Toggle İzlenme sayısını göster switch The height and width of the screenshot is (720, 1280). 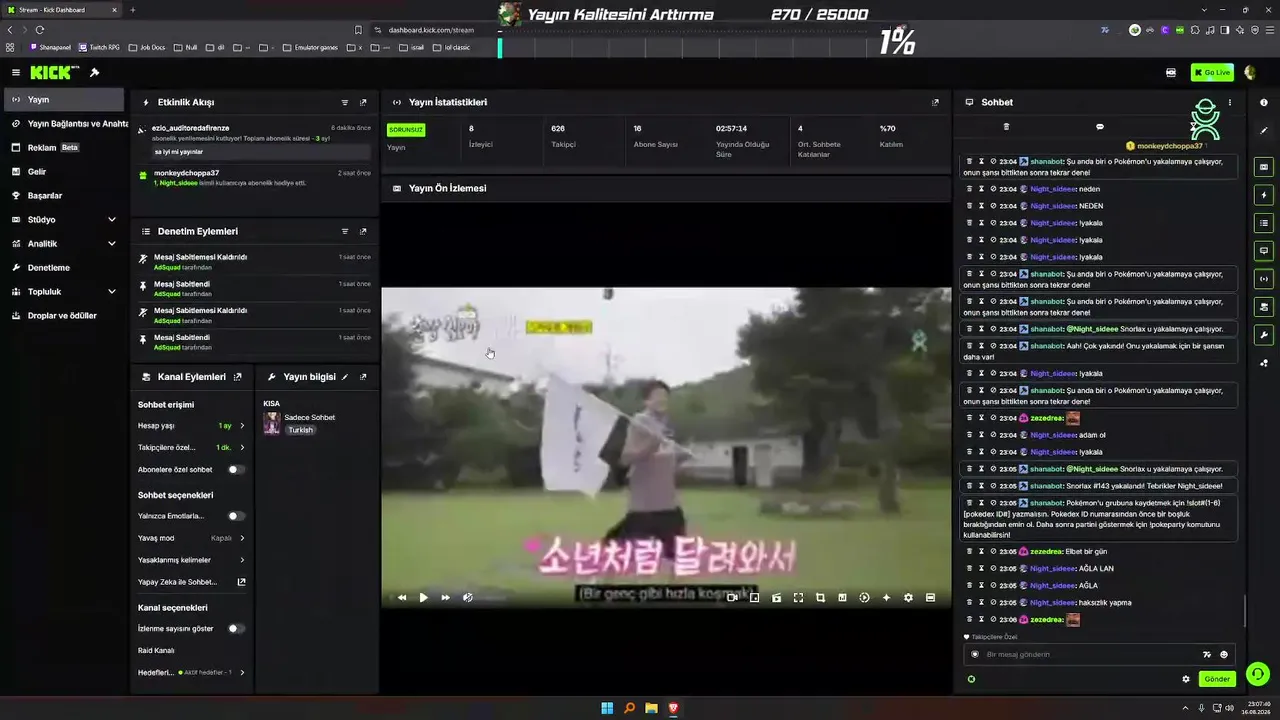coord(236,629)
